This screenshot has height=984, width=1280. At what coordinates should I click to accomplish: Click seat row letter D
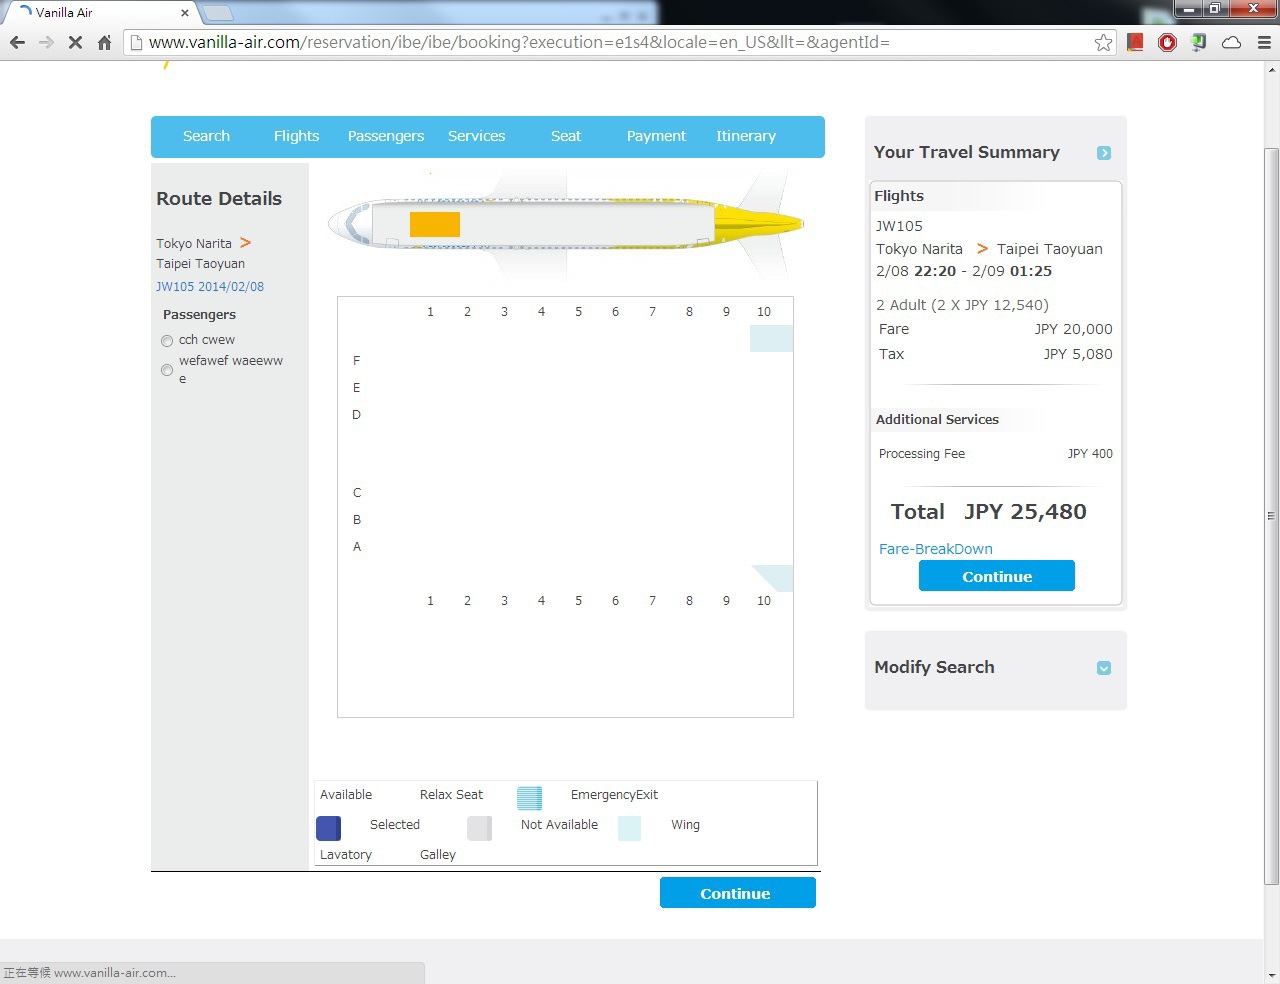pos(356,414)
